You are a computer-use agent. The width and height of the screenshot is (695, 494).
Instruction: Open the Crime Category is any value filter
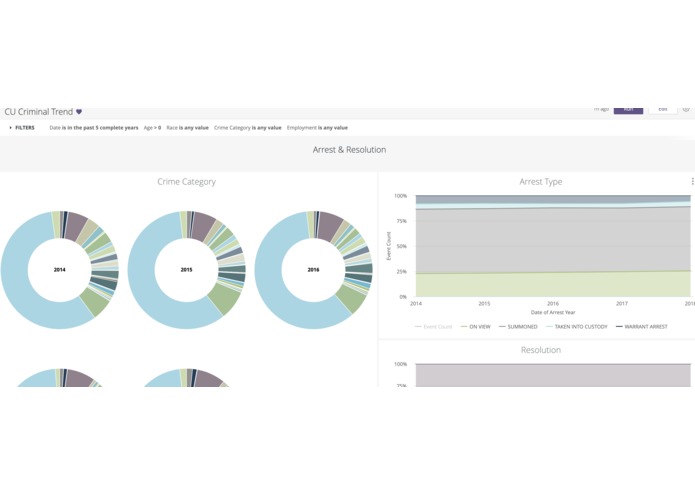coord(248,128)
